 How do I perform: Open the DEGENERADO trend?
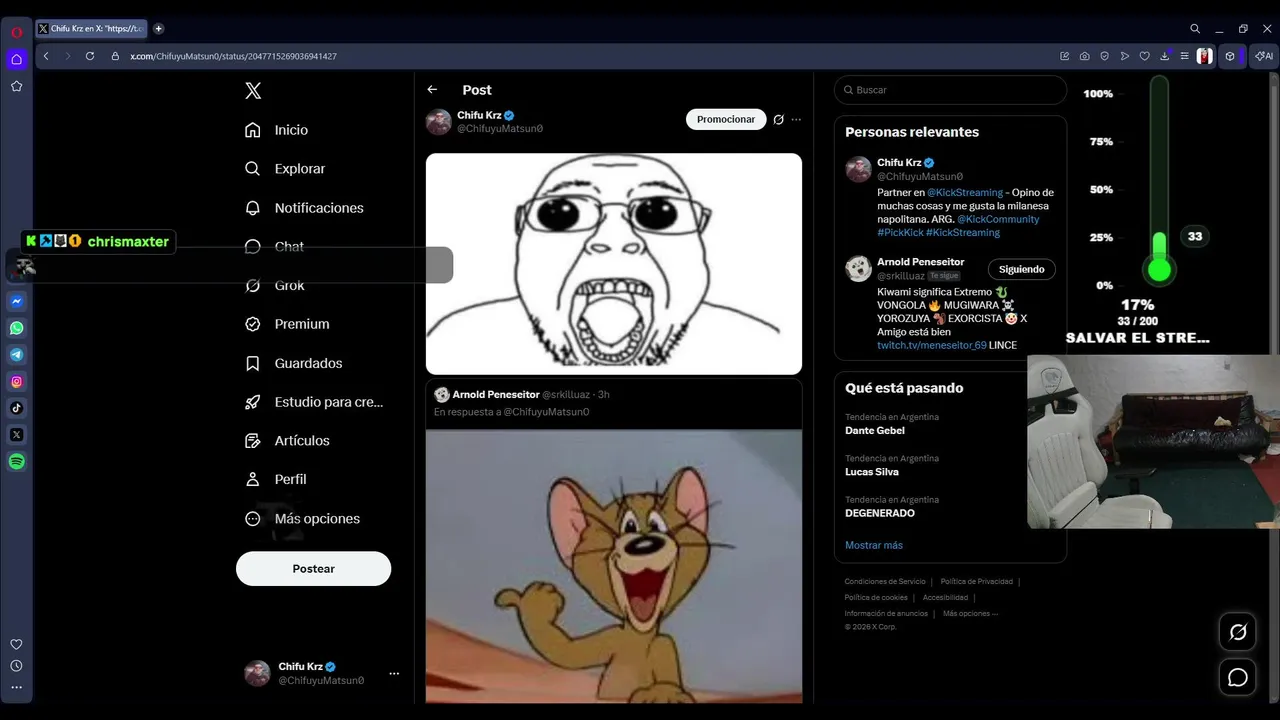(x=880, y=513)
